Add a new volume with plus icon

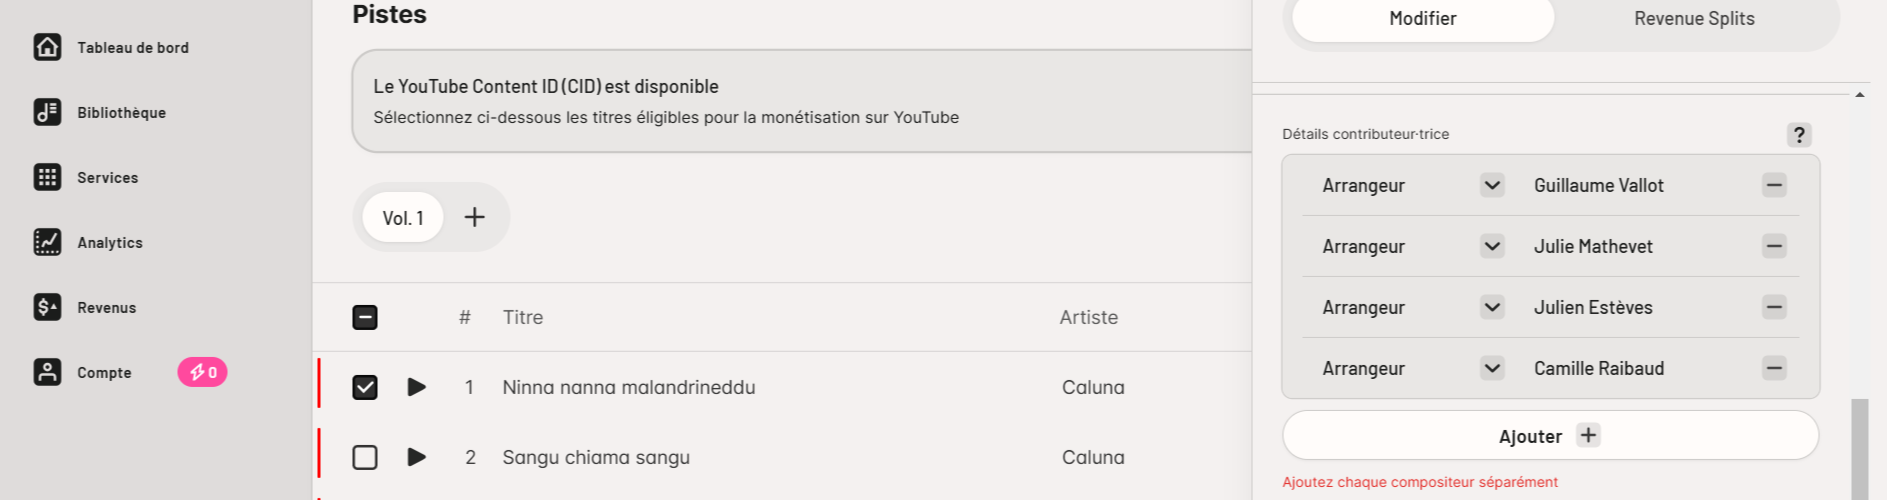[475, 217]
